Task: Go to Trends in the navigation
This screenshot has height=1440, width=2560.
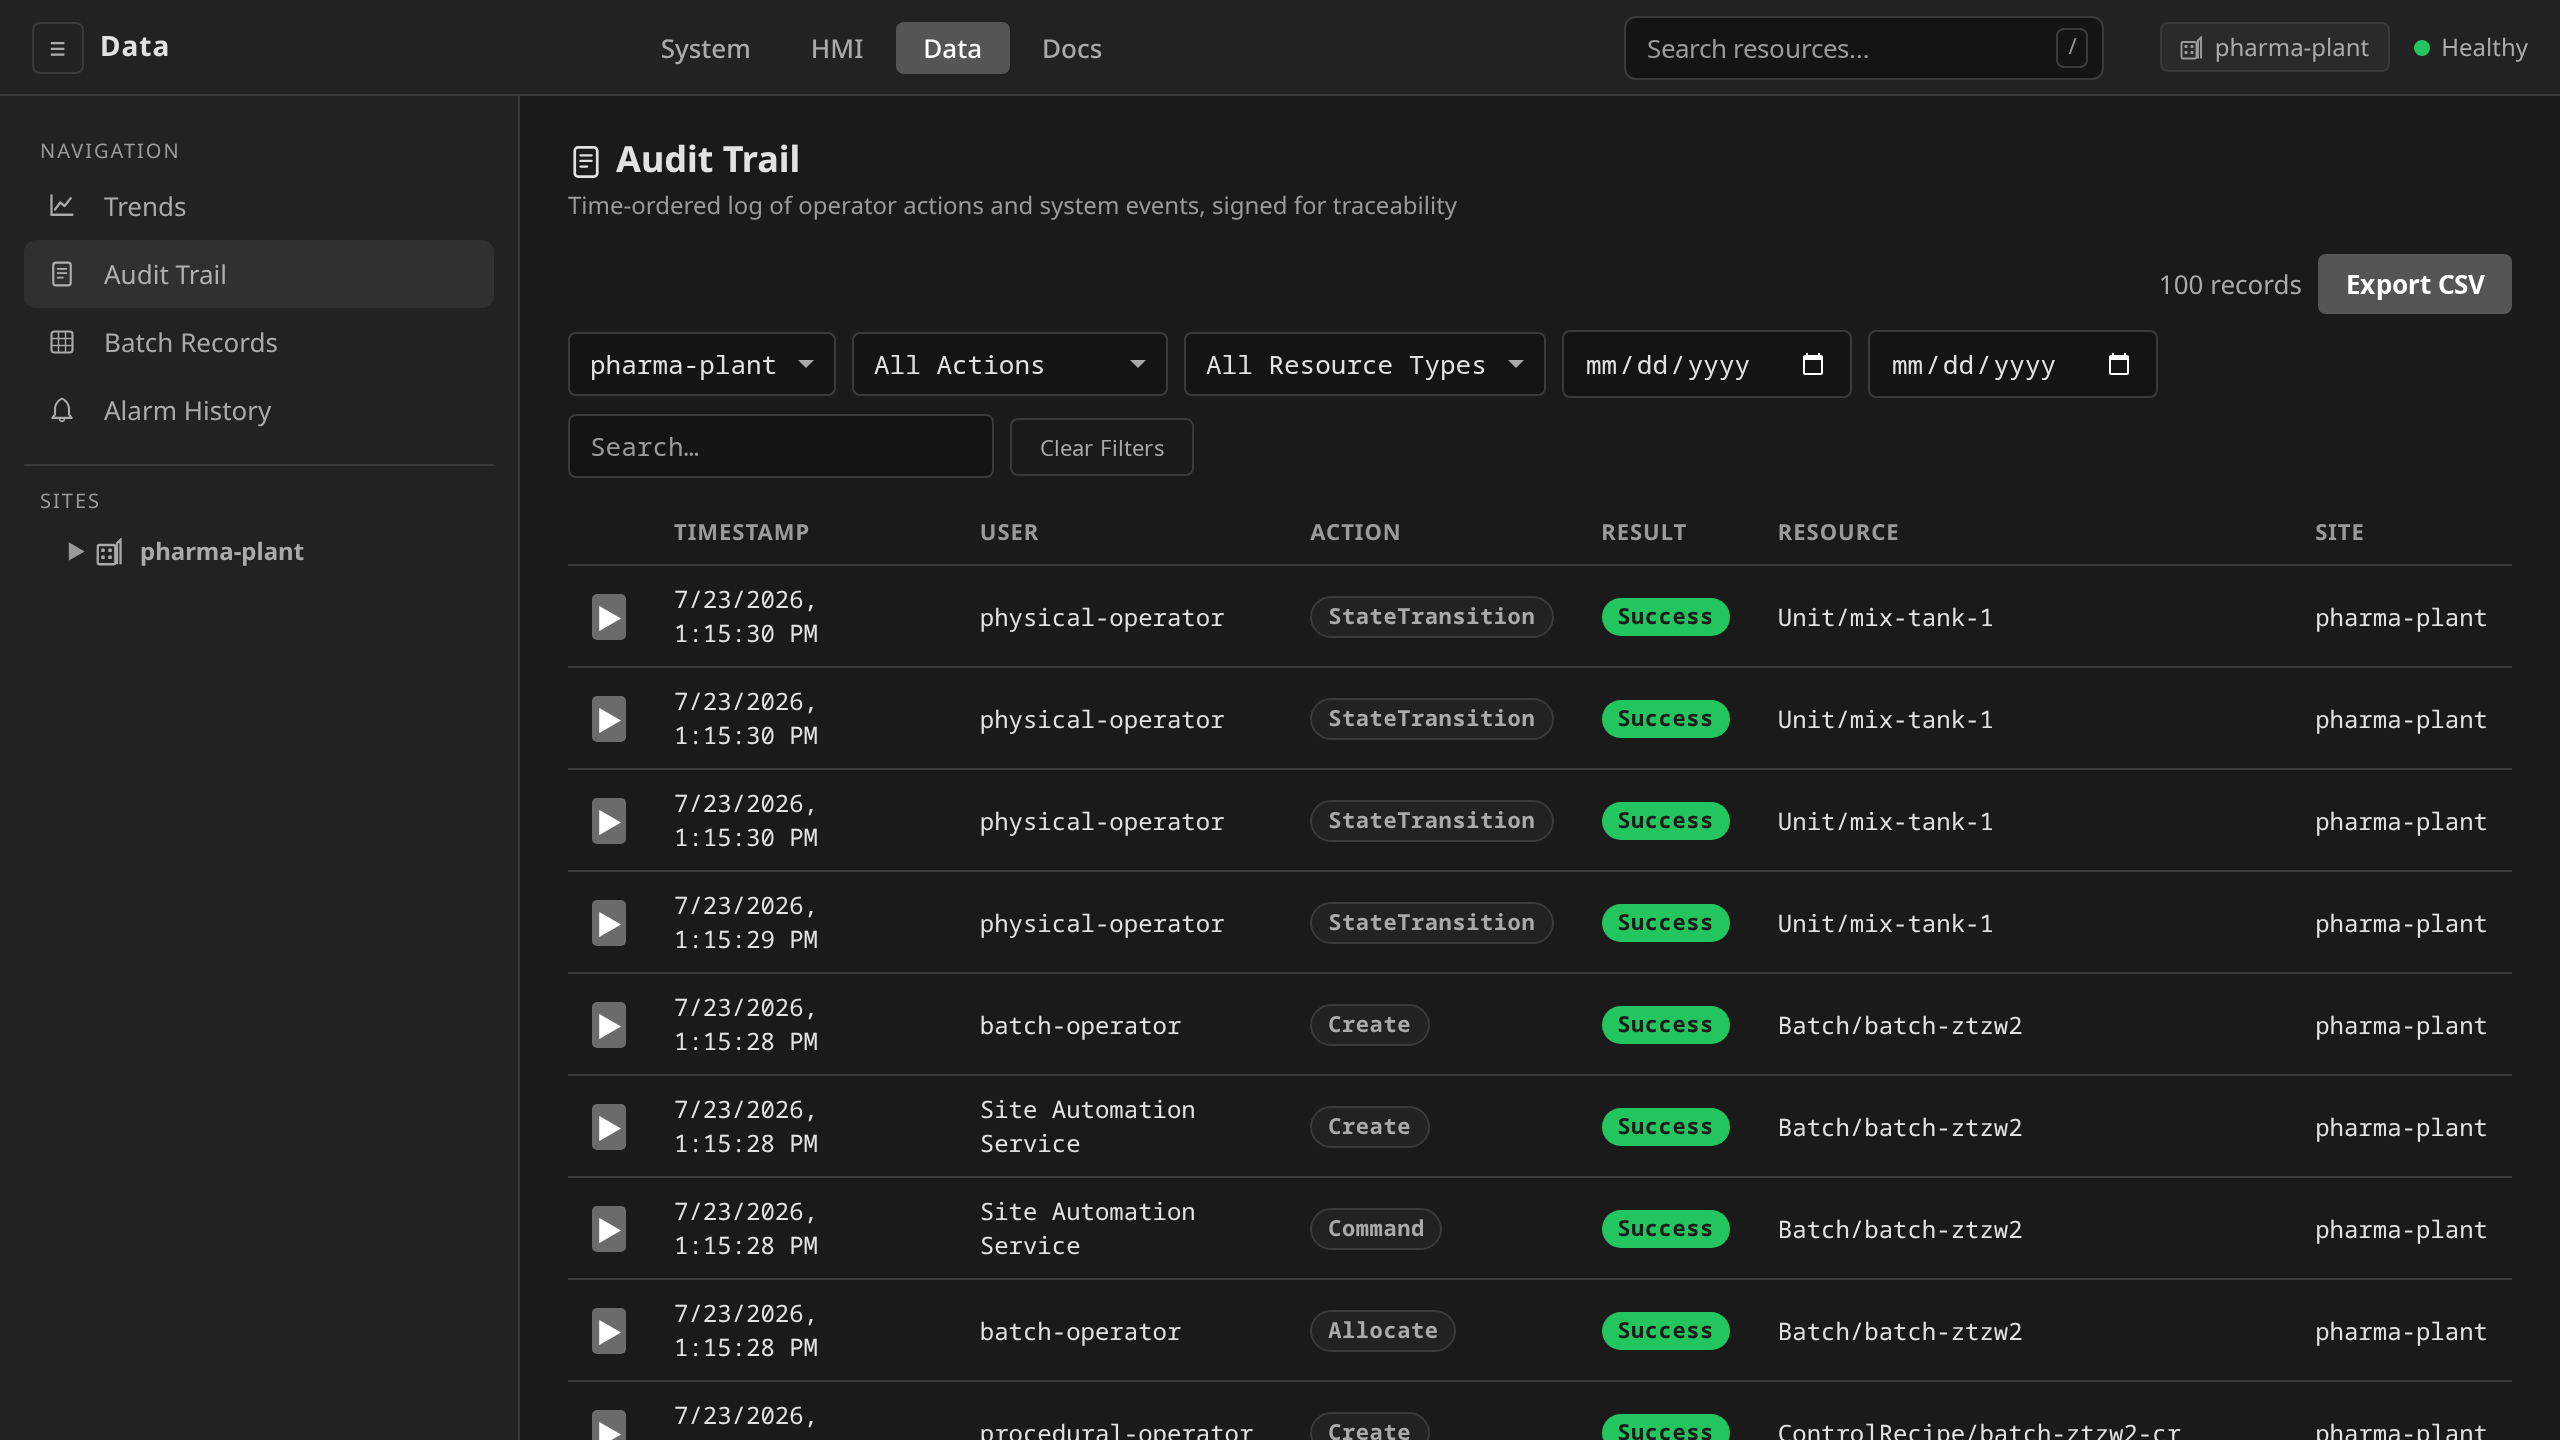Action: point(259,206)
